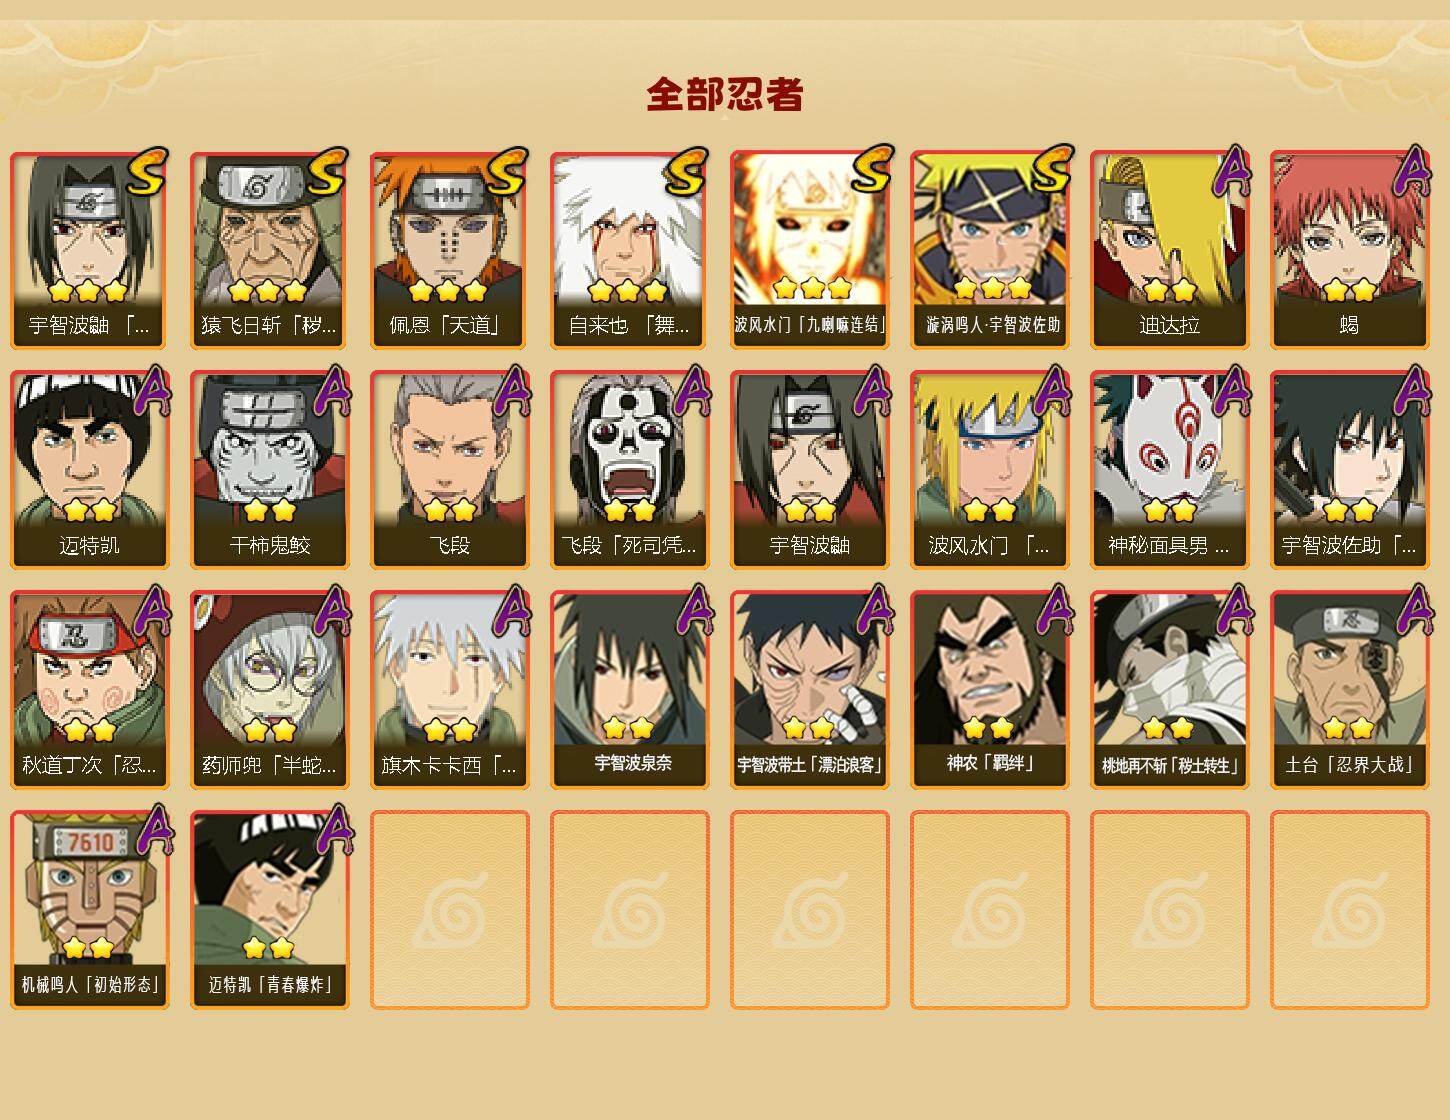Choose the 自来也 S-rank ninja card
Image resolution: width=1450 pixels, height=1120 pixels.
point(629,250)
